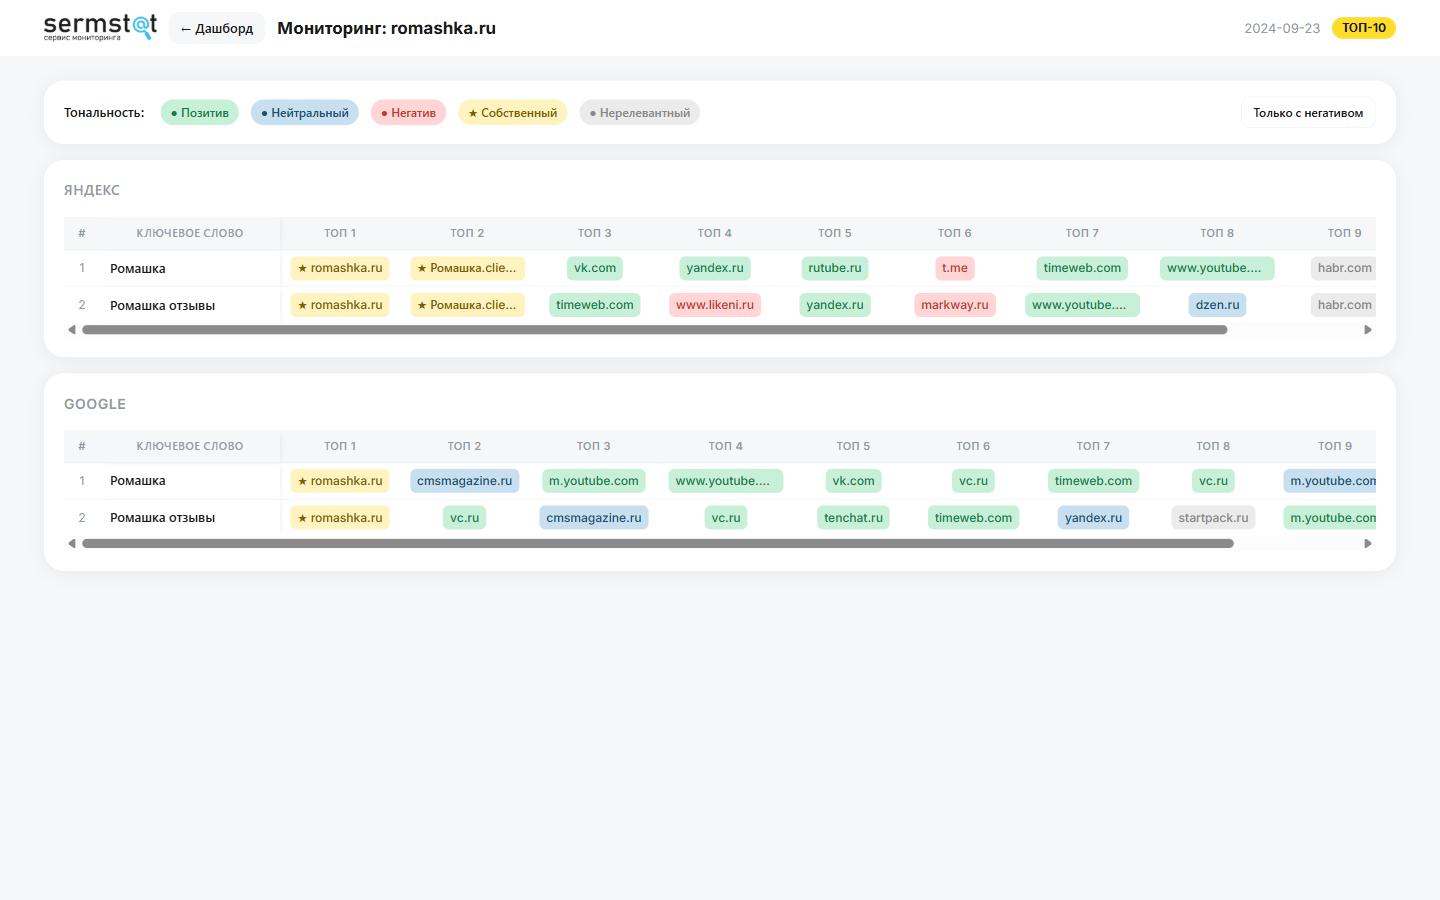
Task: Open Ромашка.clie... chip in Яндекс Ромашка row
Action: pos(467,268)
